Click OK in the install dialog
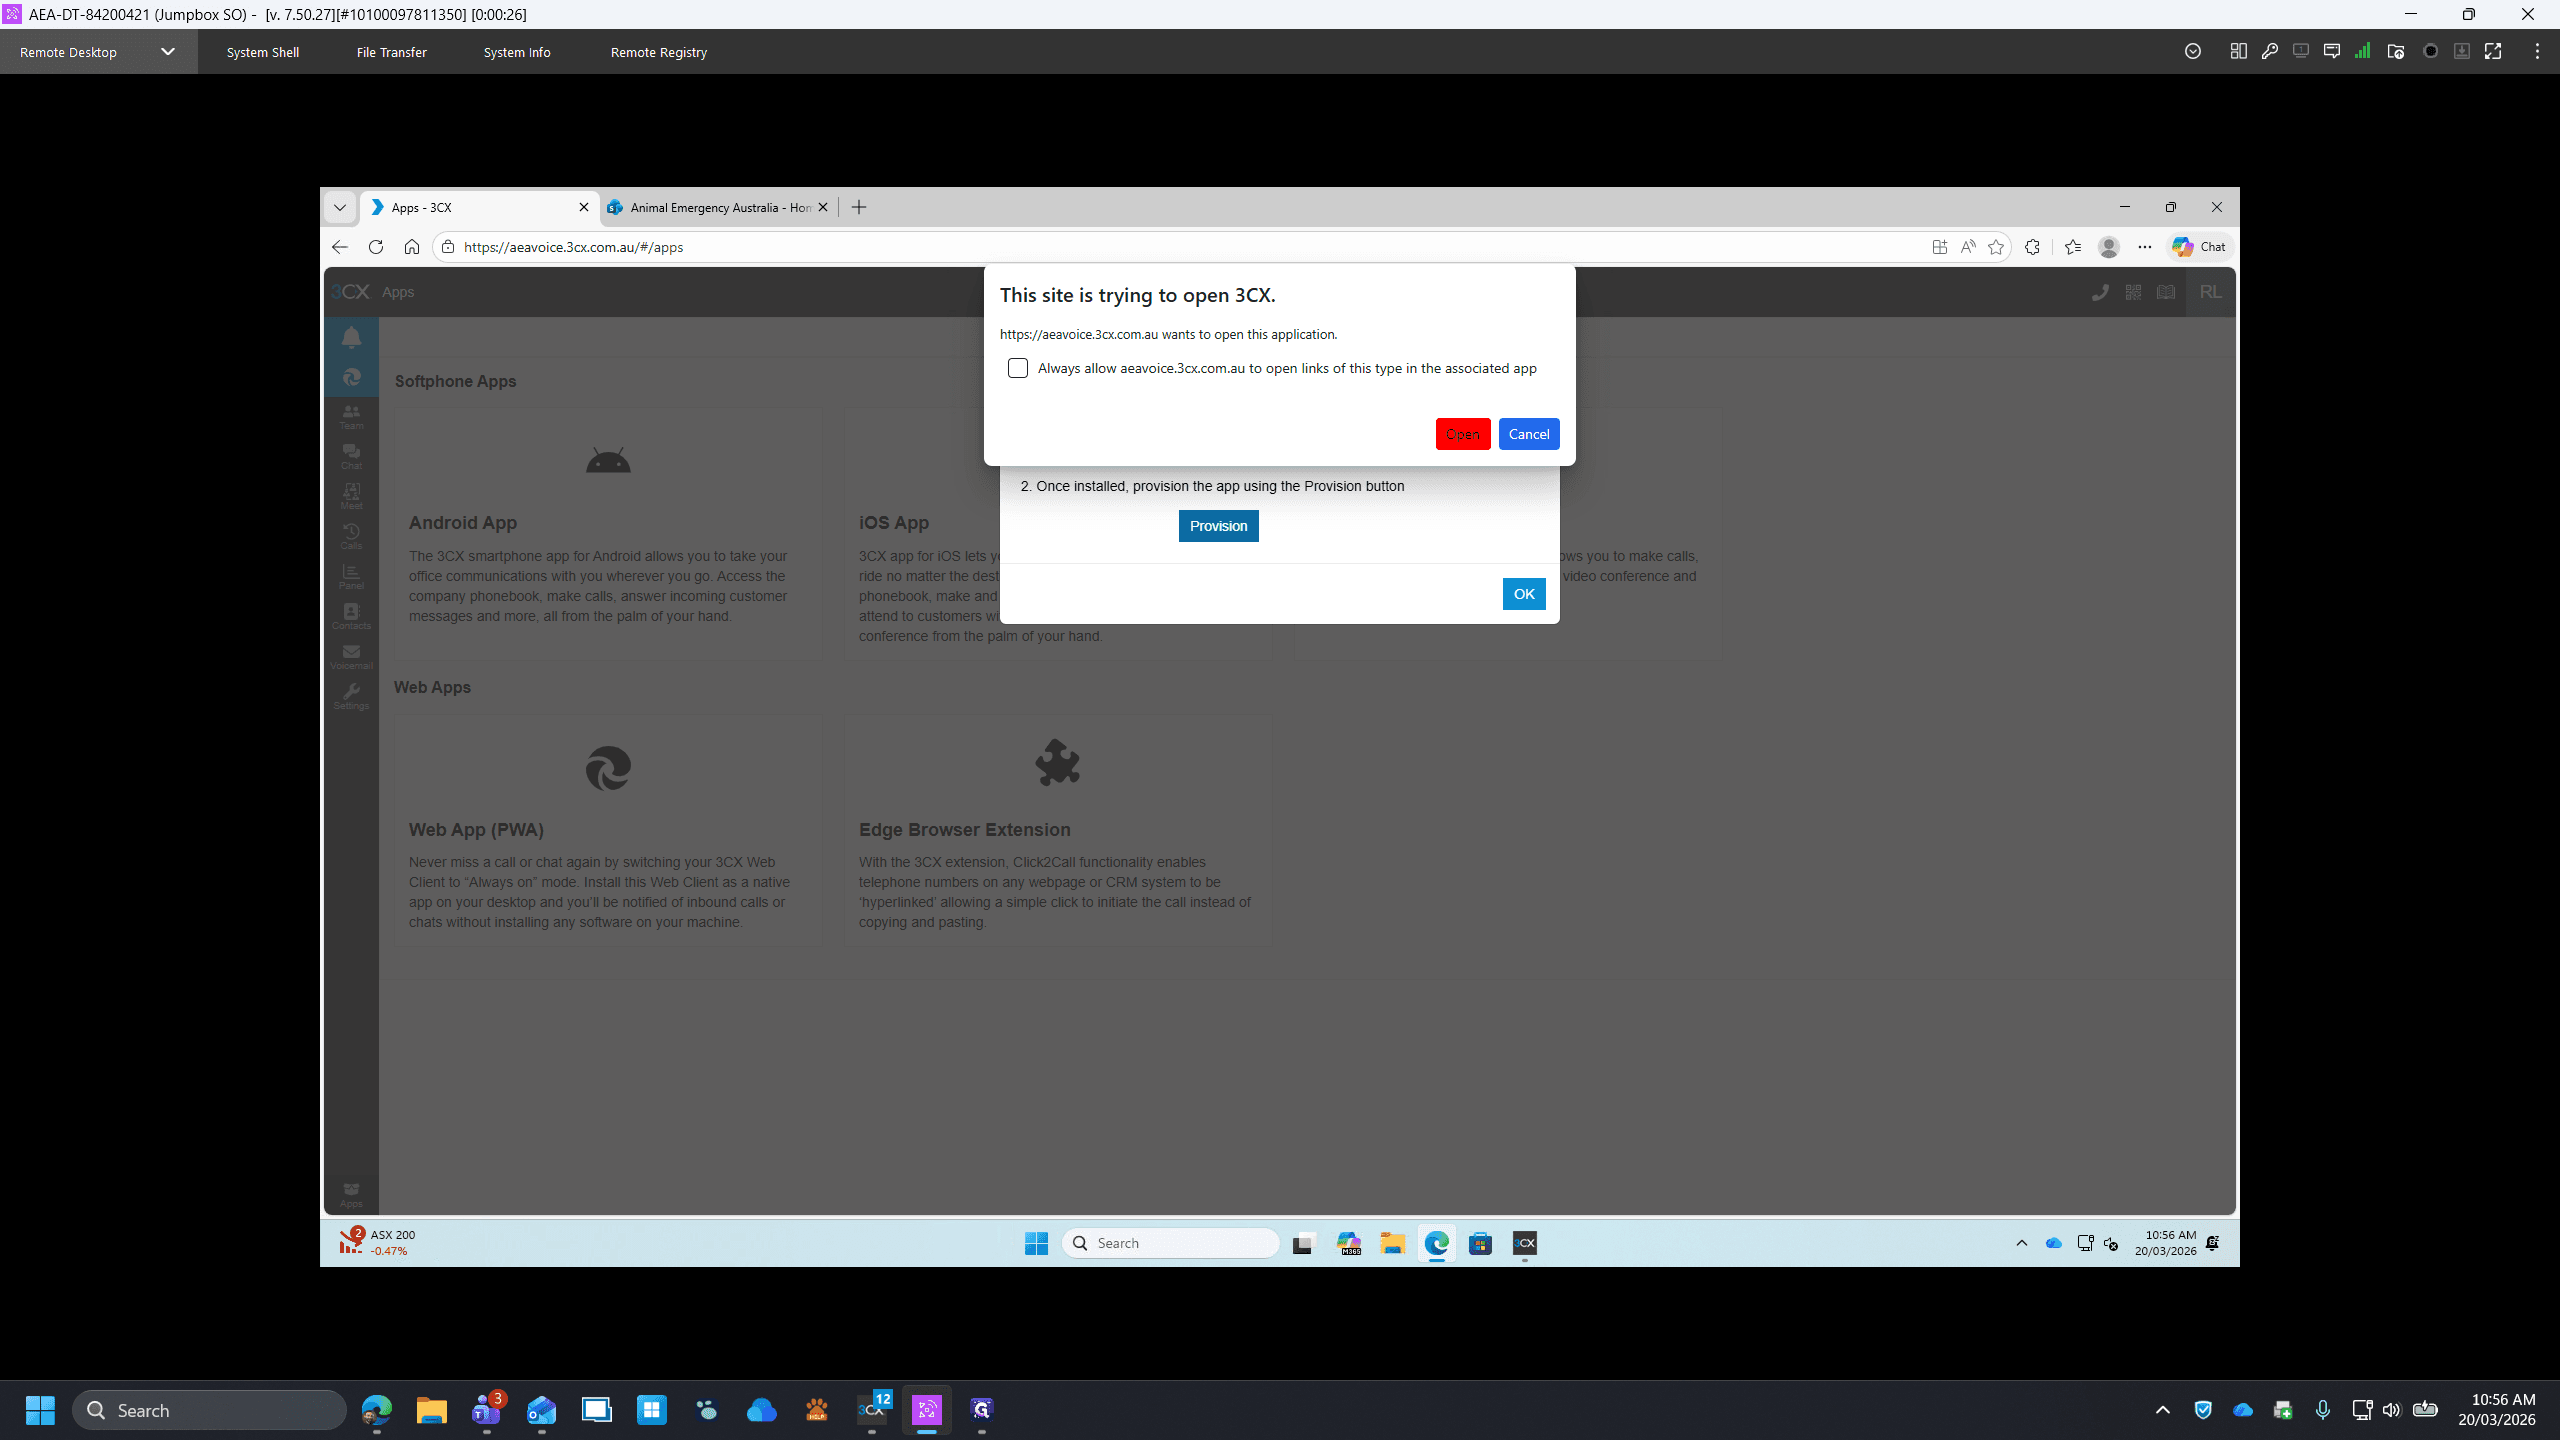The height and width of the screenshot is (1440, 2560). click(x=1524, y=594)
